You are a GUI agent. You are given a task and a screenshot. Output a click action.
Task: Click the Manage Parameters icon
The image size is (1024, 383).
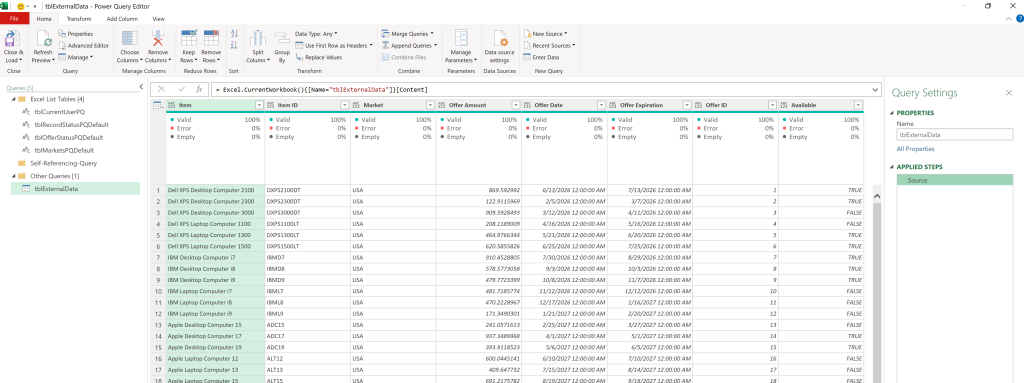click(x=461, y=38)
